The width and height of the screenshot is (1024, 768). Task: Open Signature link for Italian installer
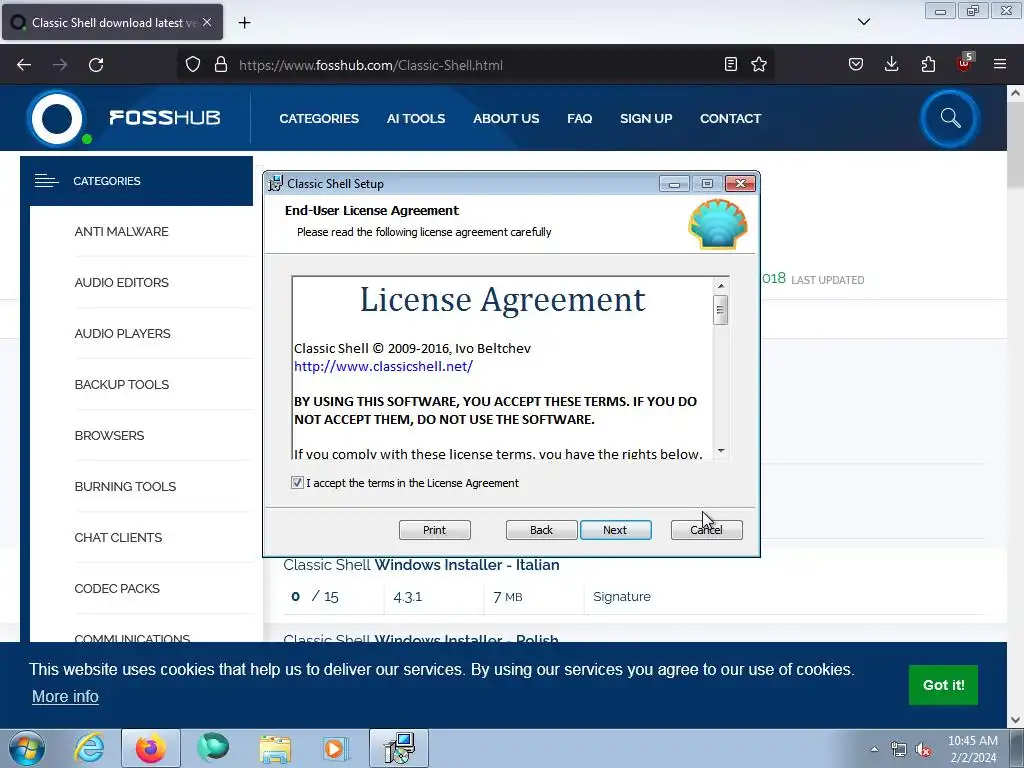pos(622,596)
